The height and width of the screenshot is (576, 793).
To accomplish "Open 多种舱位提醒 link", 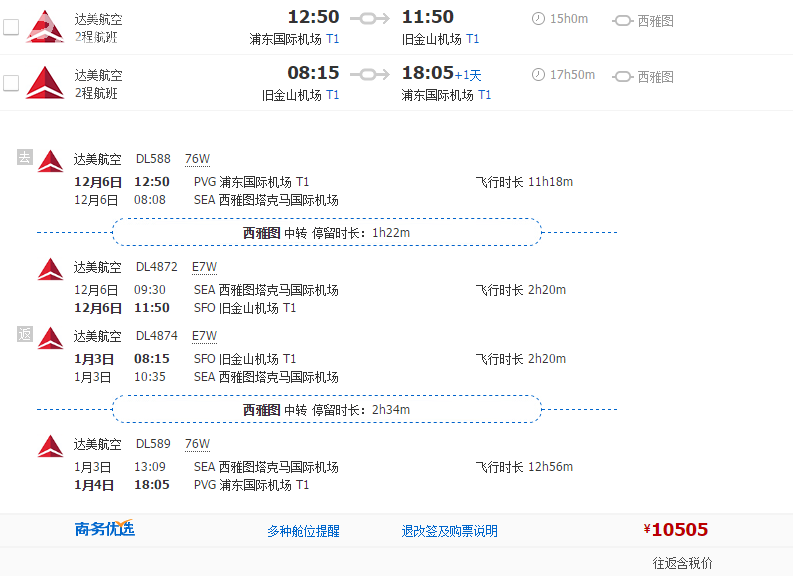I will coord(303,531).
